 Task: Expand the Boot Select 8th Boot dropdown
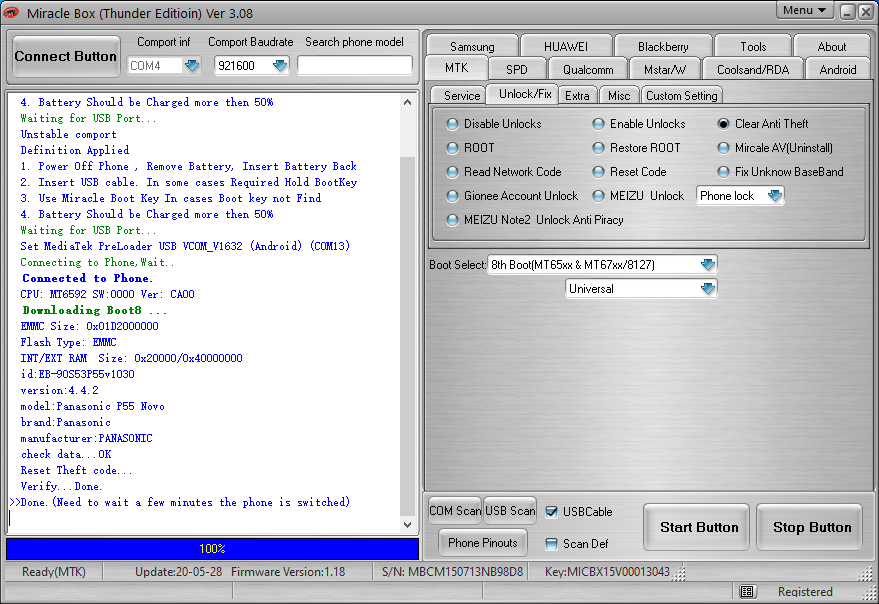point(707,265)
